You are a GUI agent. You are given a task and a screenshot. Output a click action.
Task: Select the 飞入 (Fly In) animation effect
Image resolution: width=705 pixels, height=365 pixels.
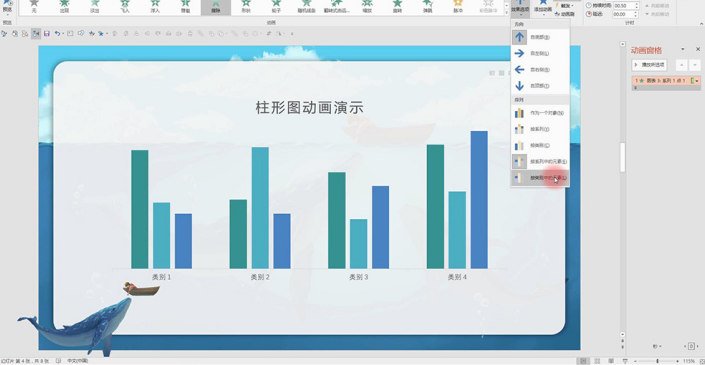click(x=125, y=7)
